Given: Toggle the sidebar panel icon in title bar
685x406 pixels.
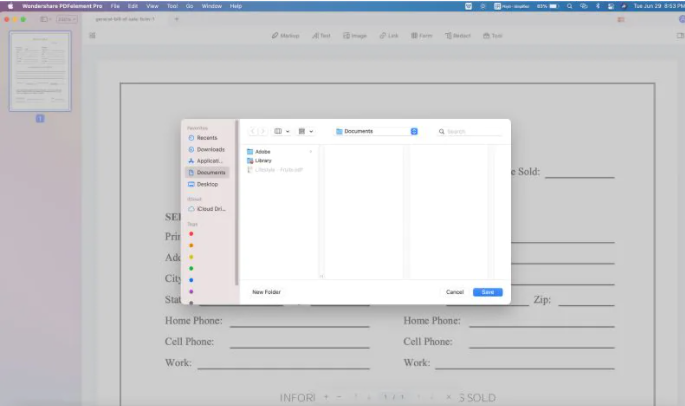Looking at the screenshot, I should pyautogui.click(x=45, y=19).
